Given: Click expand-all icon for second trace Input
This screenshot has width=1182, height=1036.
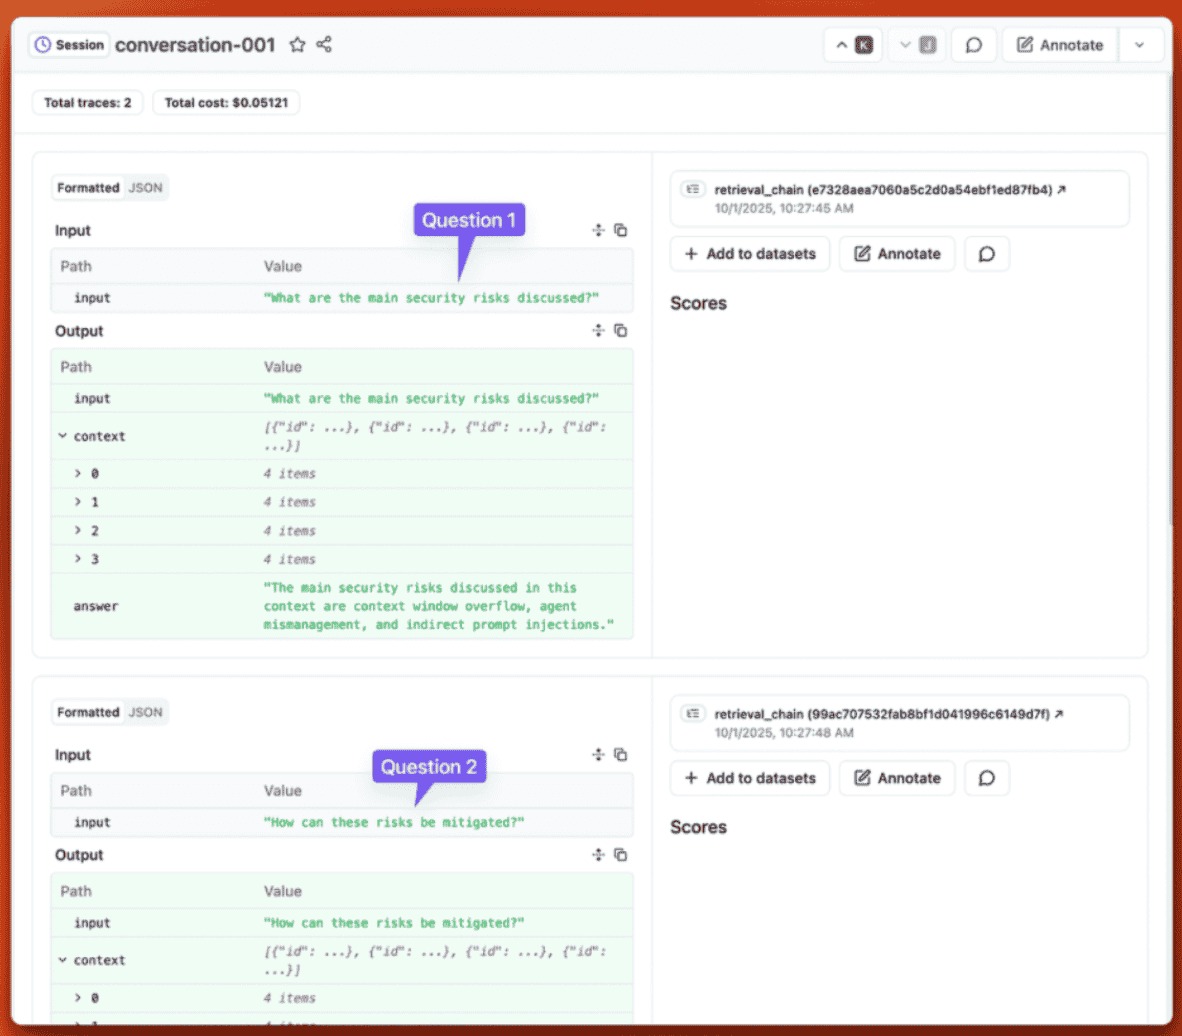Looking at the screenshot, I should click(x=598, y=755).
